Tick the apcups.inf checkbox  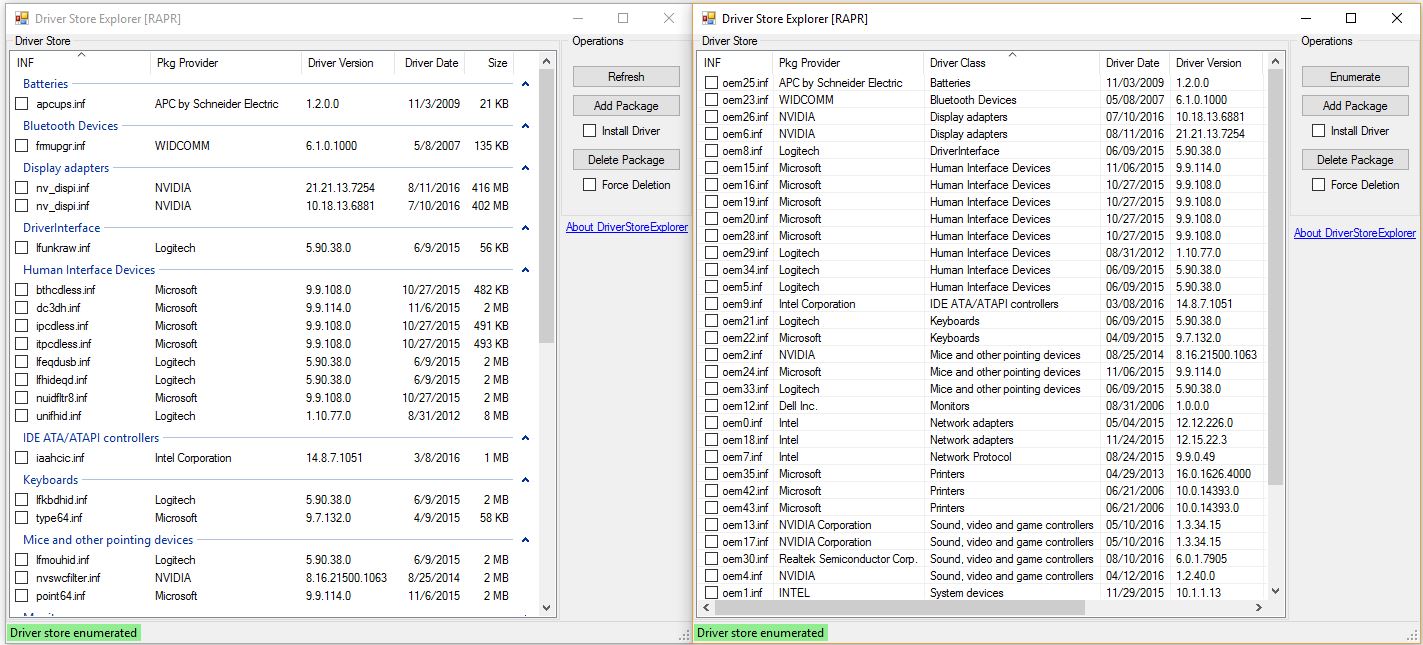click(x=22, y=104)
